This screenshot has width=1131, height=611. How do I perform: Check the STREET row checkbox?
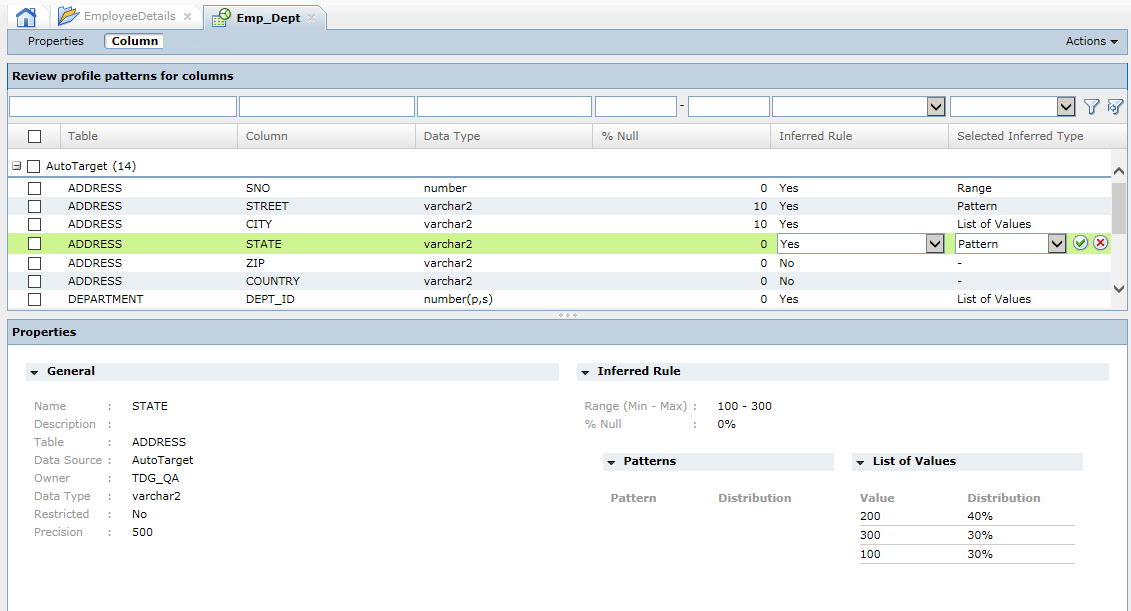coord(35,206)
